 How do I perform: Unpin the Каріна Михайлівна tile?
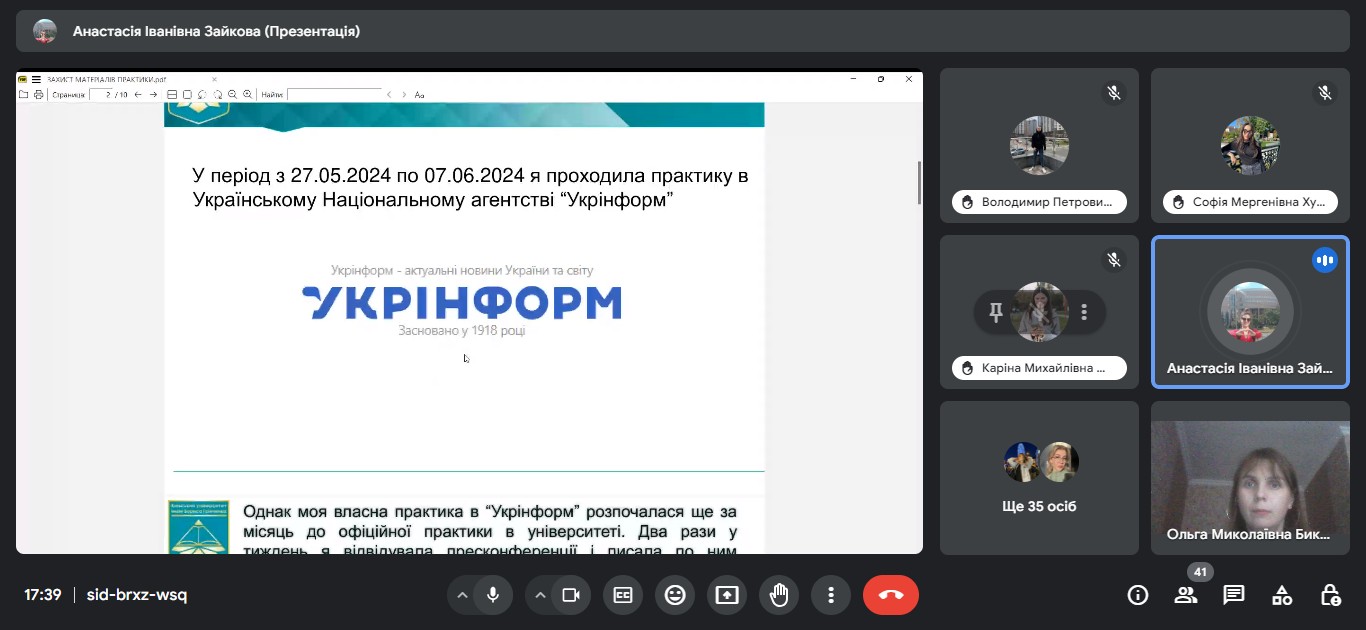(x=995, y=312)
